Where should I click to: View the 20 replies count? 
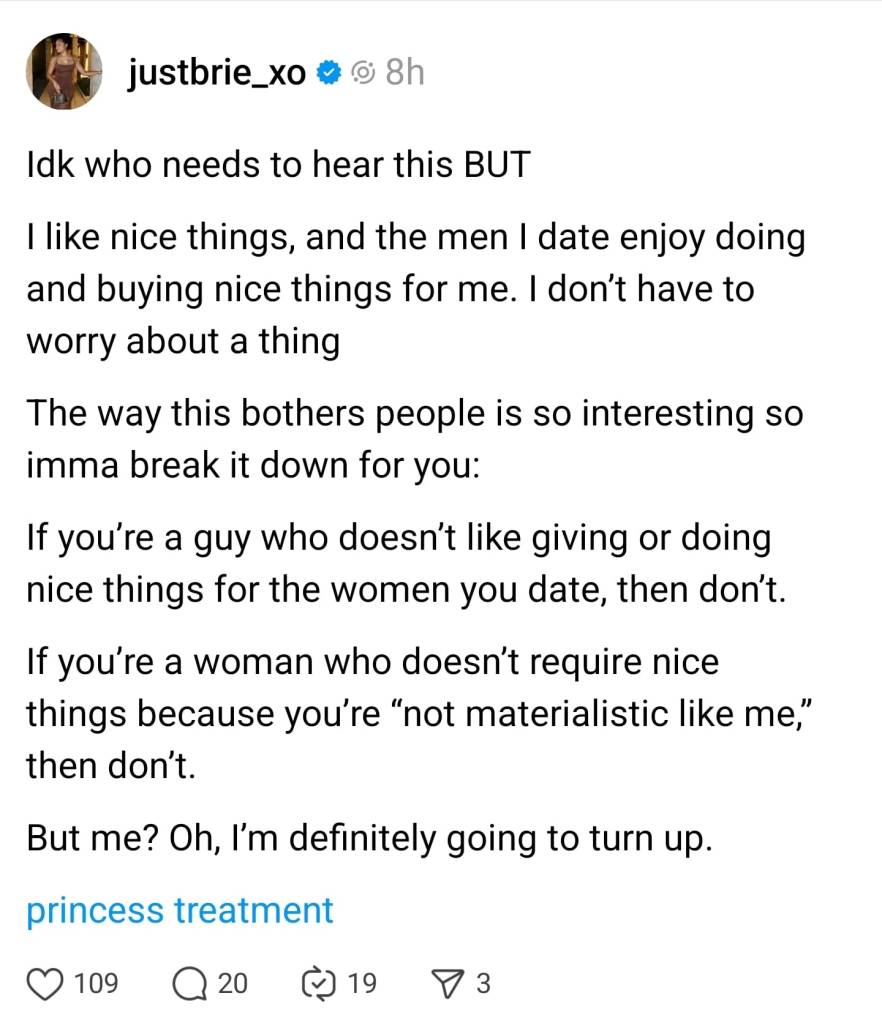coord(232,984)
